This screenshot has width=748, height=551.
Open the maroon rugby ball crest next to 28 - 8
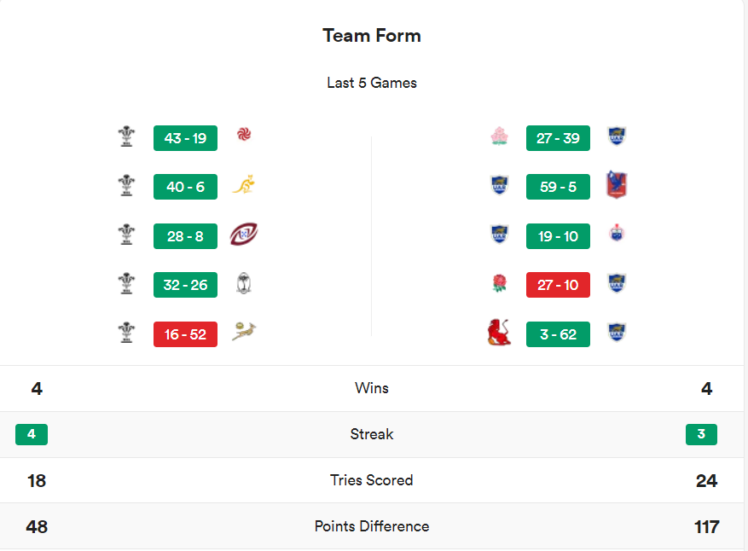pos(244,234)
